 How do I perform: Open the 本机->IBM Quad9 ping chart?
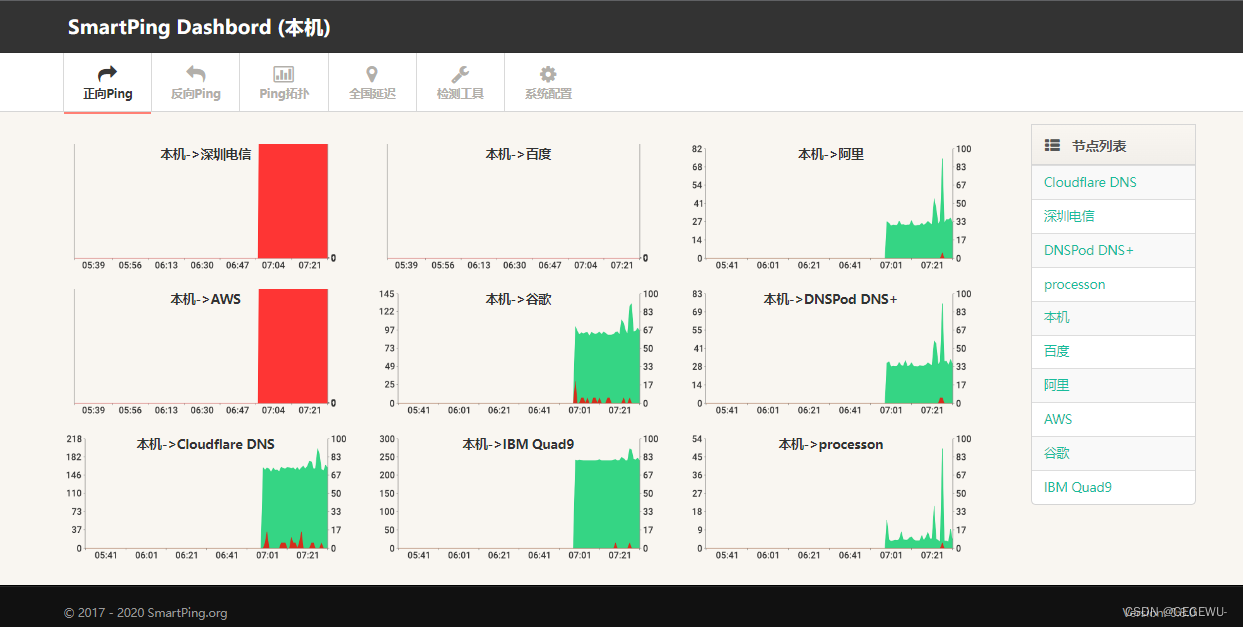tap(518, 497)
